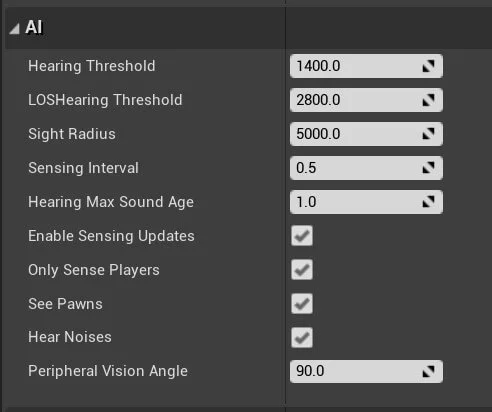
Task: Select the Sight Radius value 5000.0
Action: click(x=366, y=134)
